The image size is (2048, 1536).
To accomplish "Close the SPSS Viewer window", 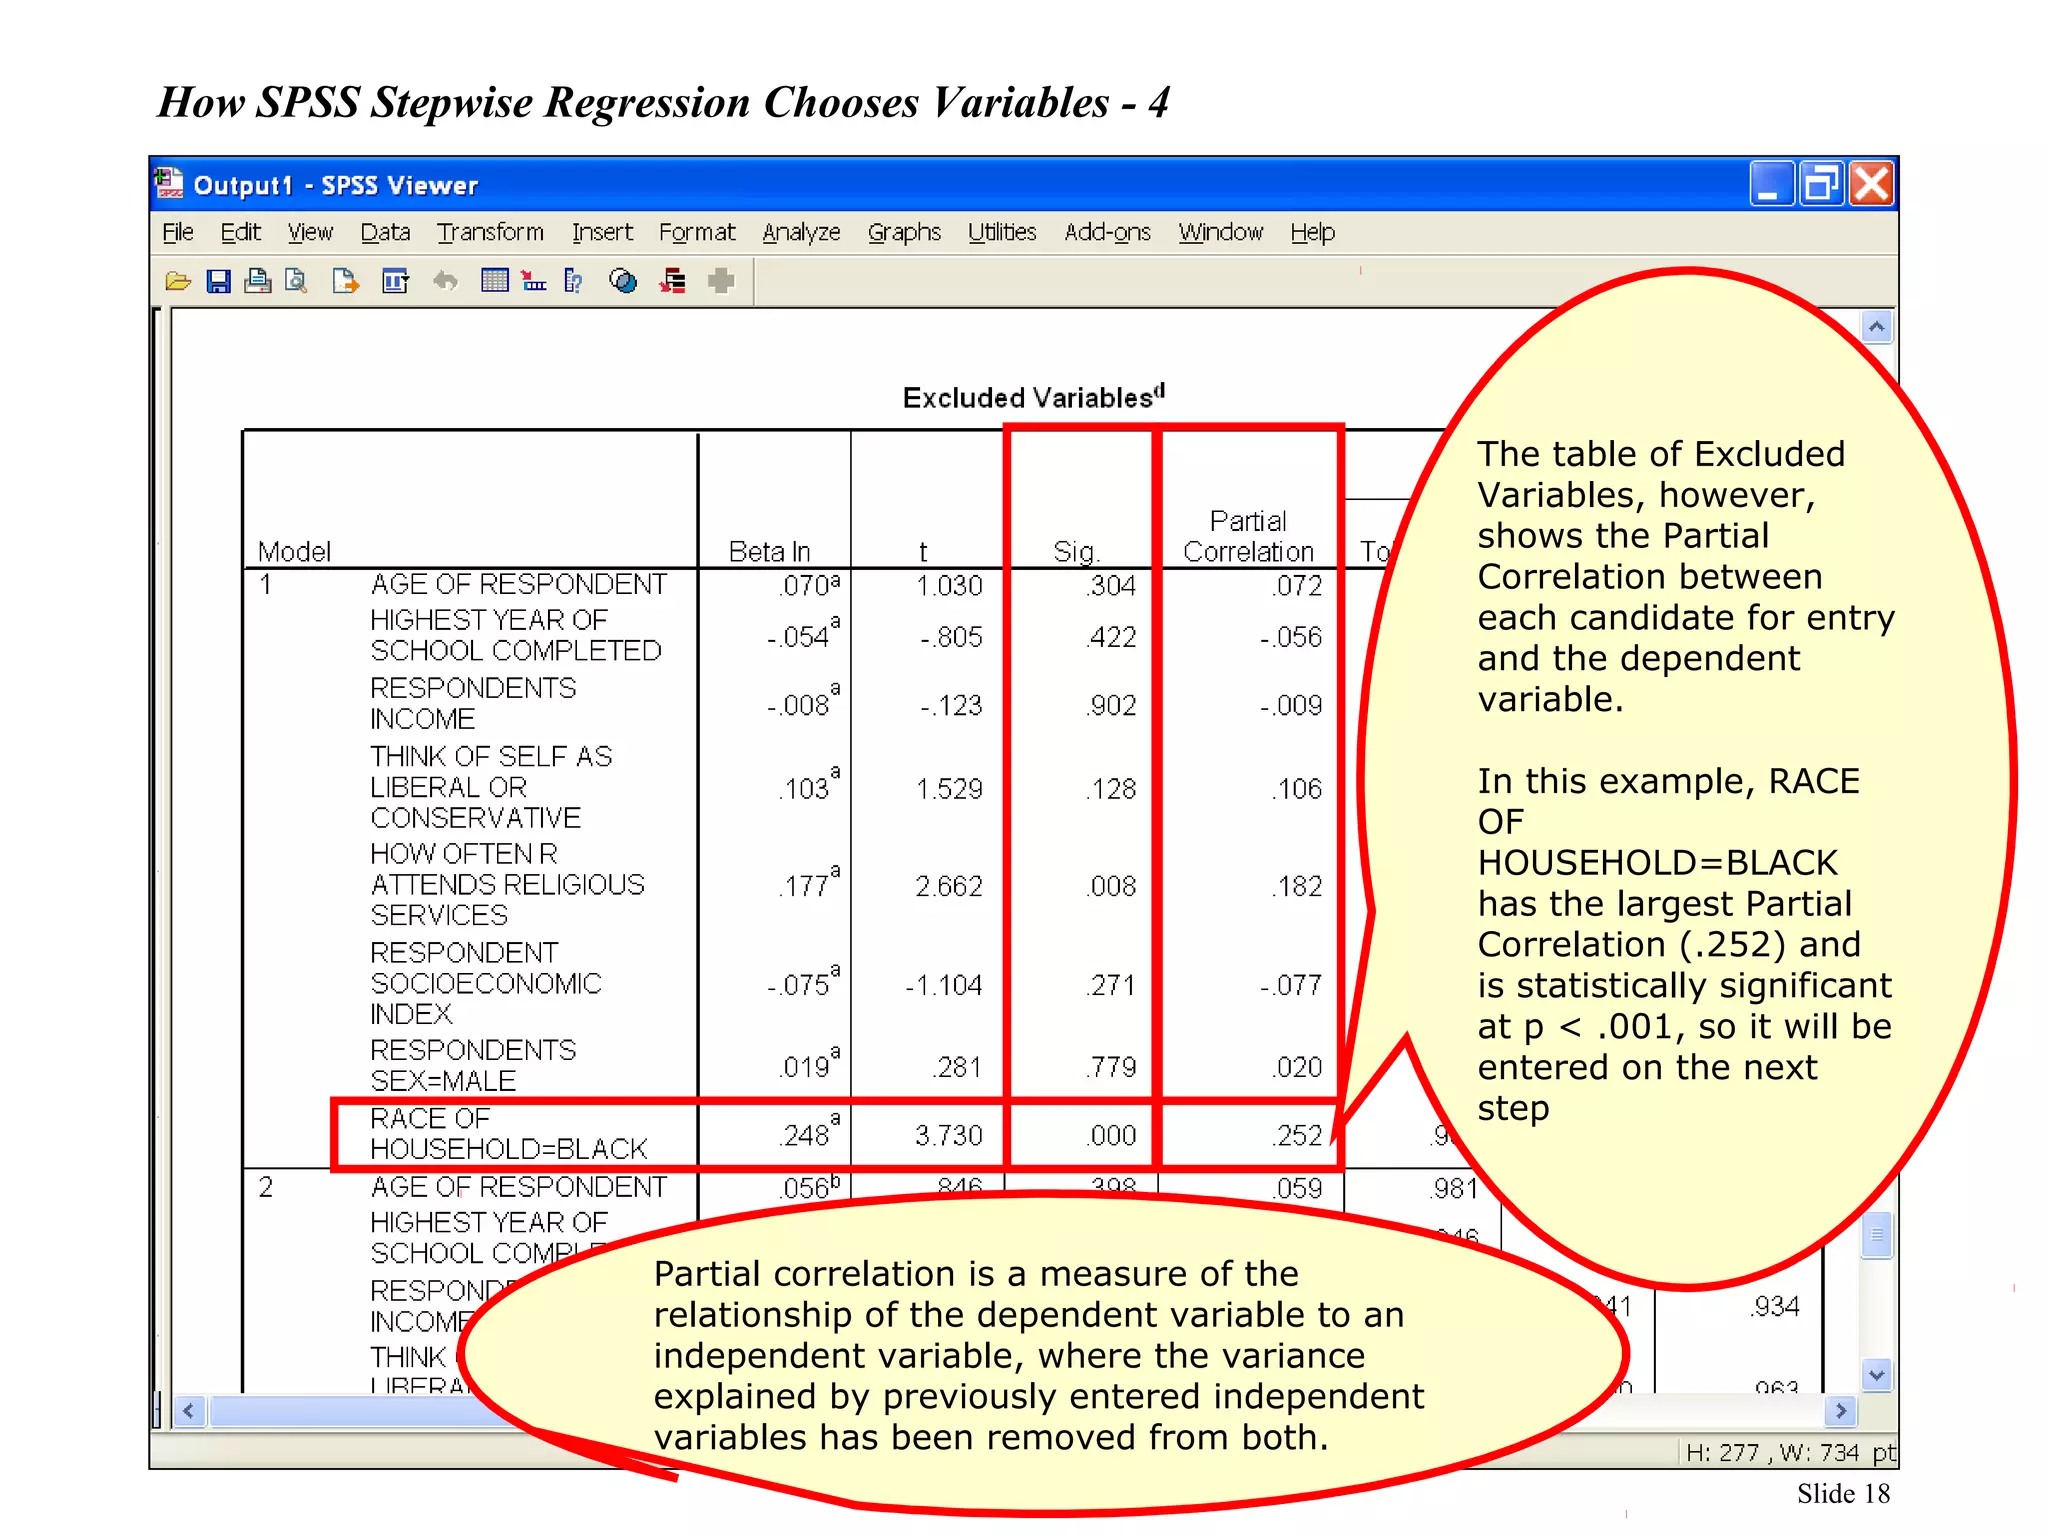I will pyautogui.click(x=1871, y=184).
